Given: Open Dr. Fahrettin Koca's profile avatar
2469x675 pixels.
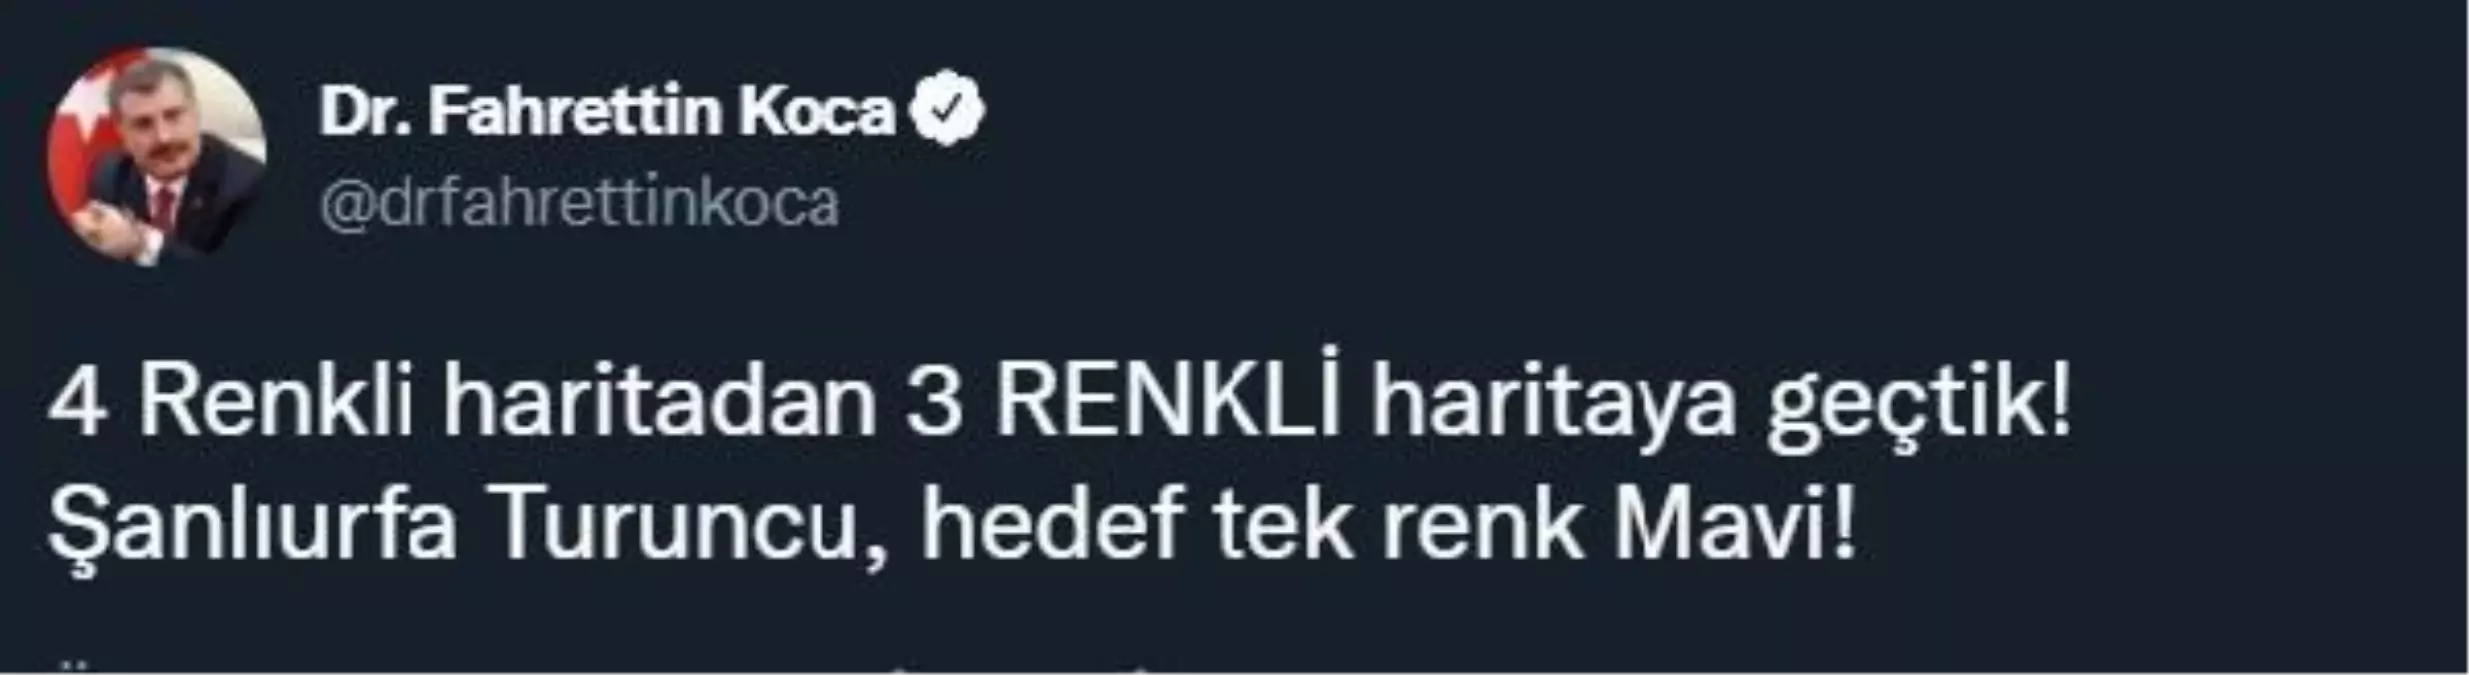Looking at the screenshot, I should pyautogui.click(x=156, y=156).
